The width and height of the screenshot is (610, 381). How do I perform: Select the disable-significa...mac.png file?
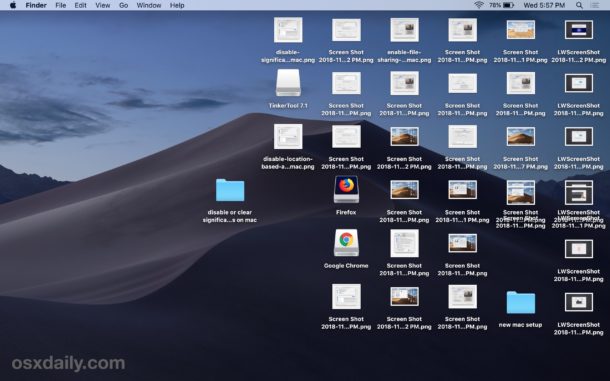point(288,30)
